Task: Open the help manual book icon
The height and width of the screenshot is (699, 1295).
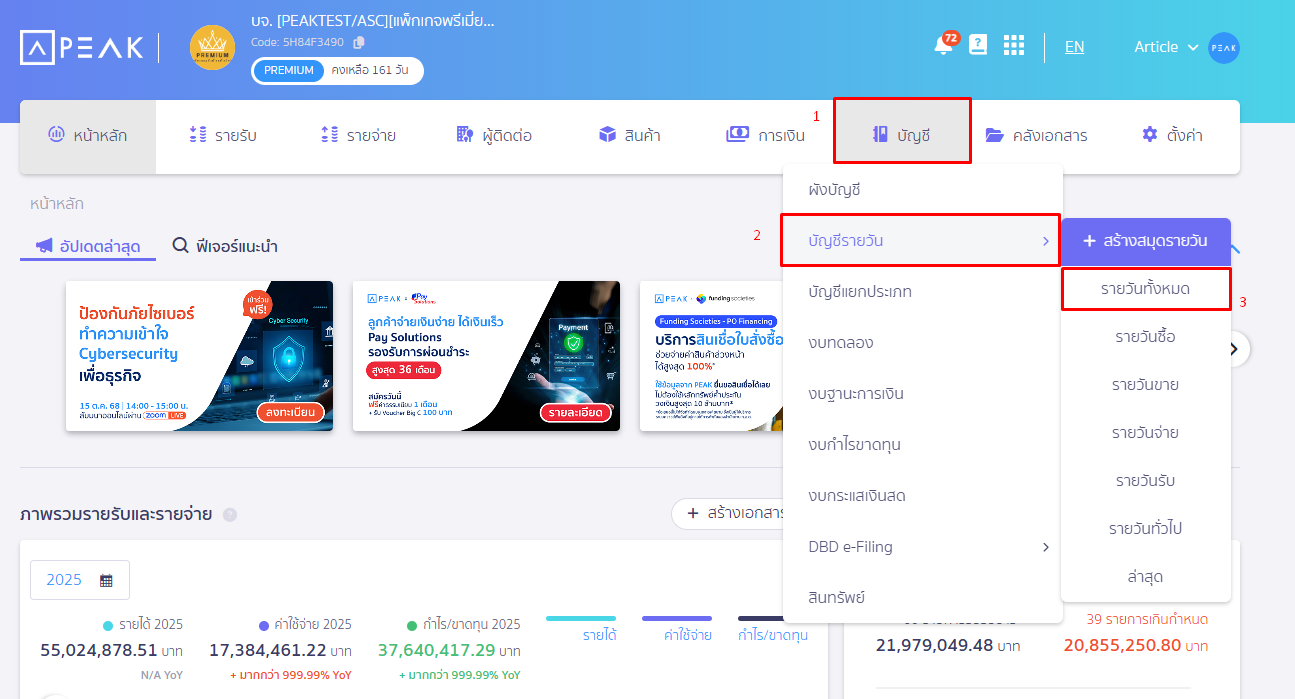Action: [x=978, y=46]
